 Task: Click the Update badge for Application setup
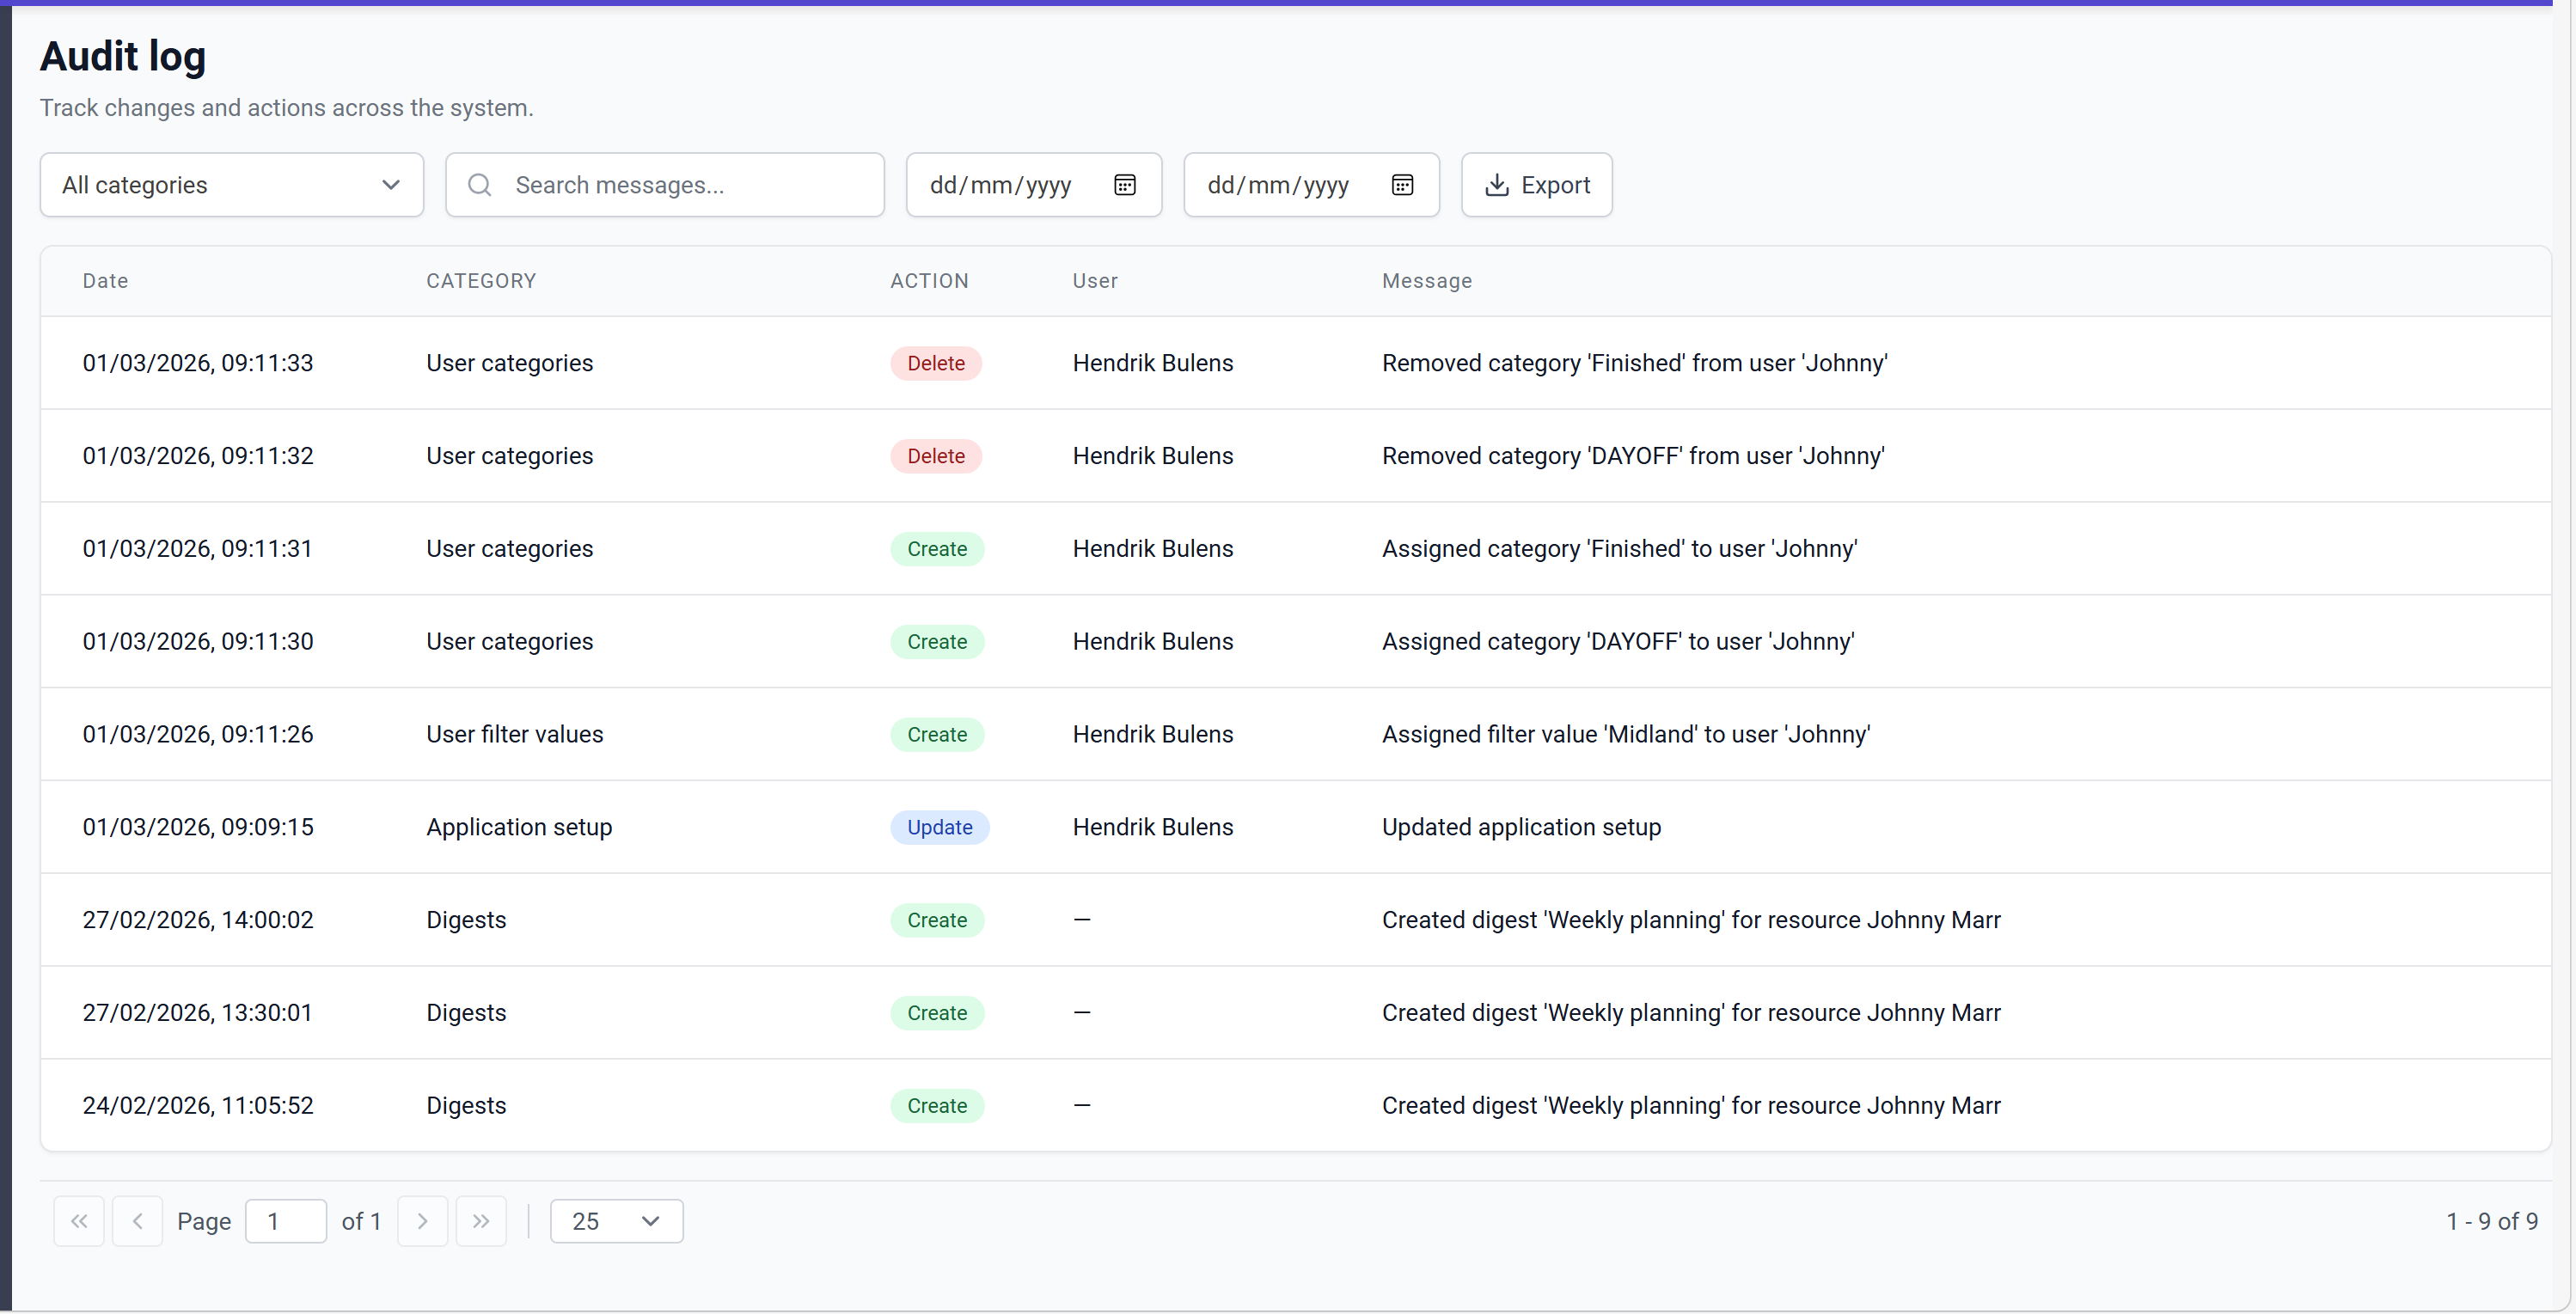coord(939,827)
